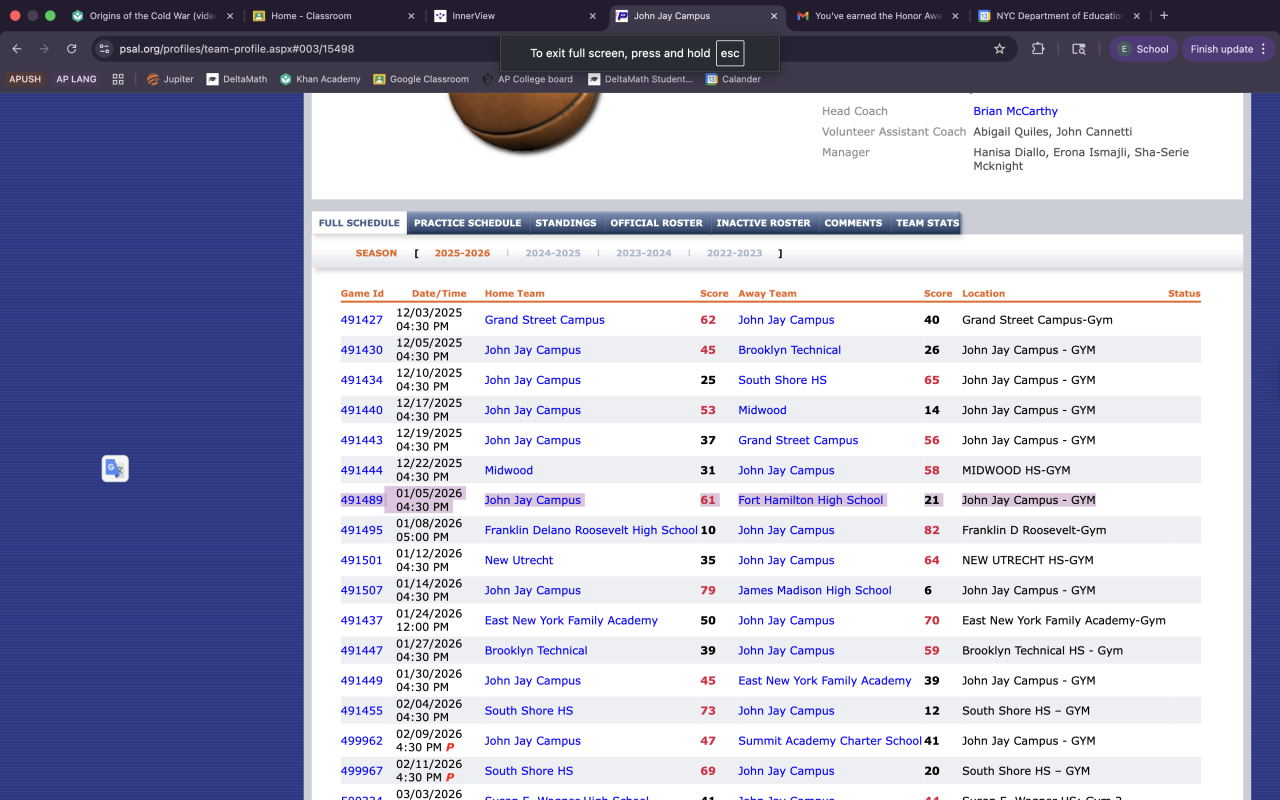This screenshot has height=800, width=1280.
Task: Click the red P marker in game 499967 row
Action: pos(449,777)
